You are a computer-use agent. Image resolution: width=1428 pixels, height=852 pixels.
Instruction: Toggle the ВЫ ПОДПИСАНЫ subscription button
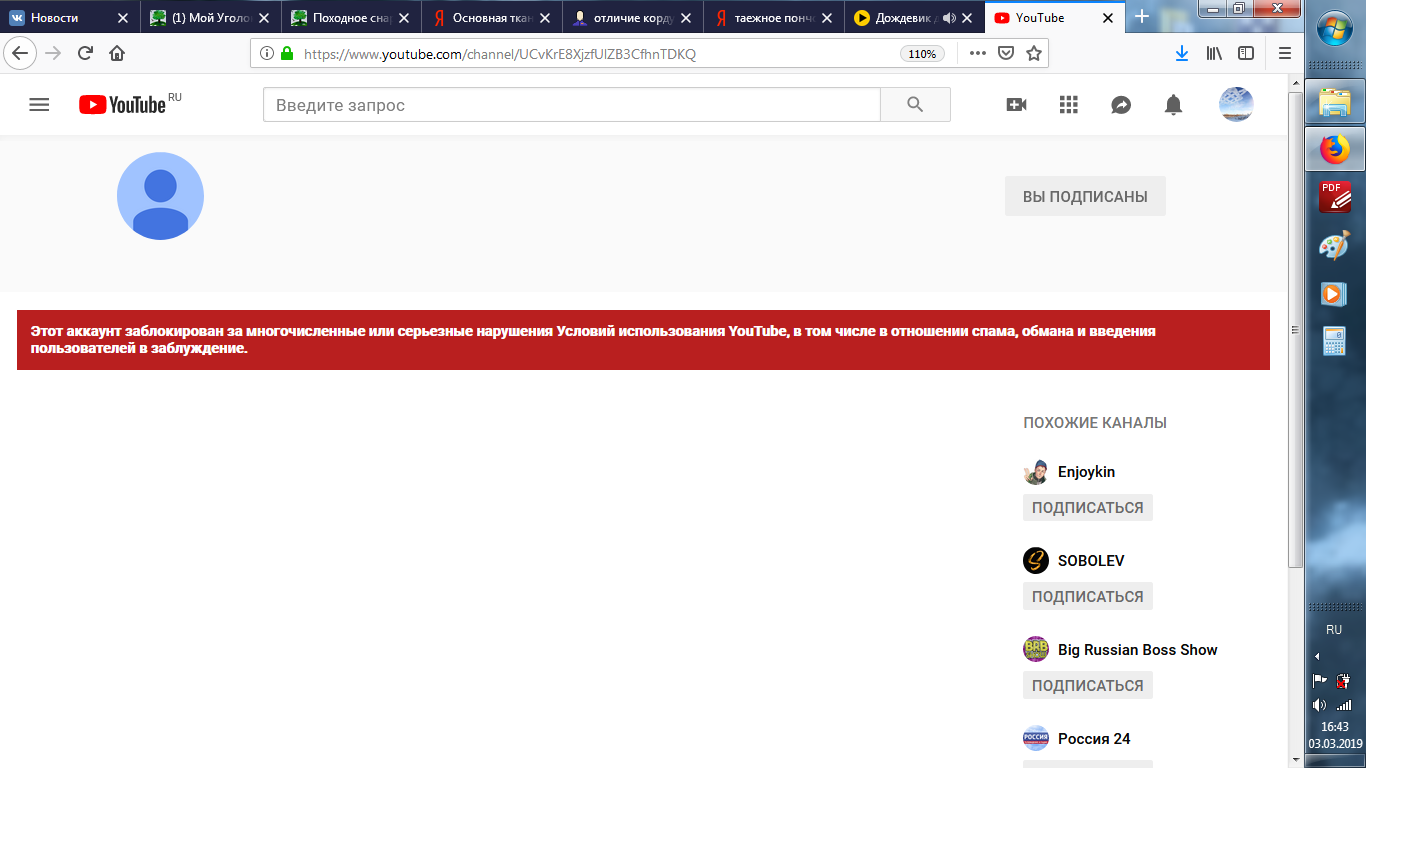pos(1085,197)
